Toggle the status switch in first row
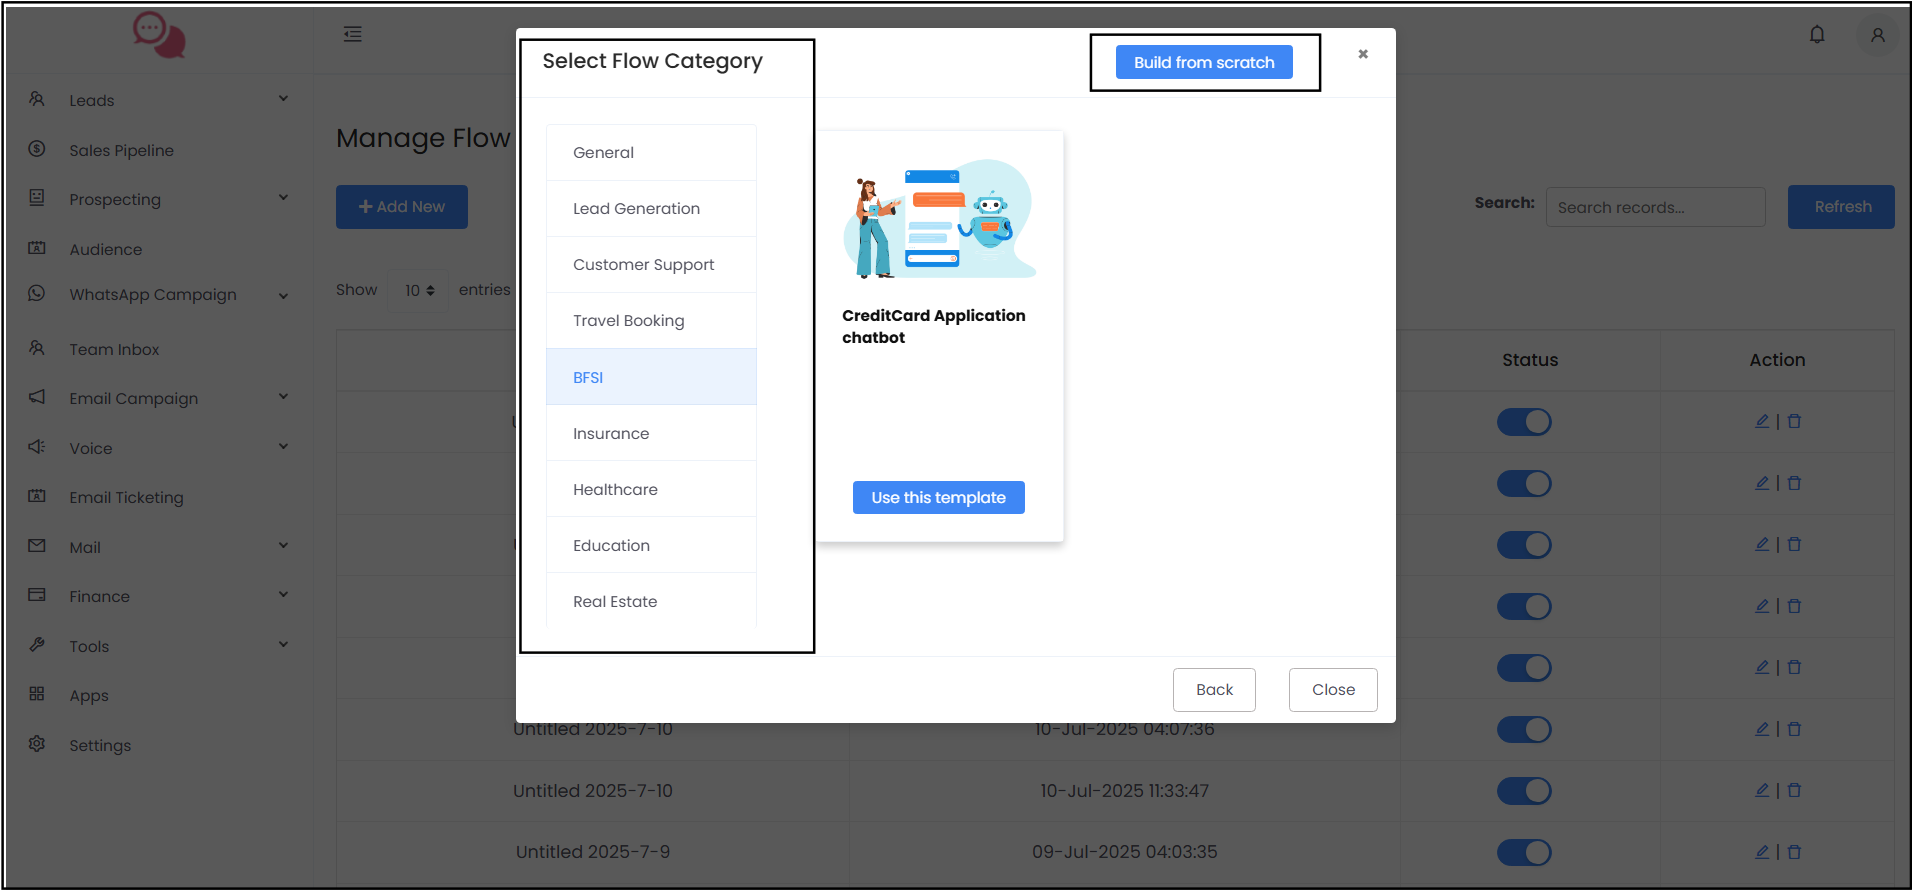This screenshot has width=1912, height=890. click(1524, 422)
